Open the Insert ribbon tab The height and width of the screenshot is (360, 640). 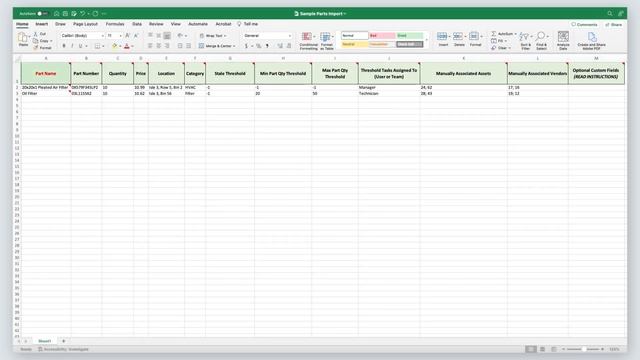[x=42, y=24]
